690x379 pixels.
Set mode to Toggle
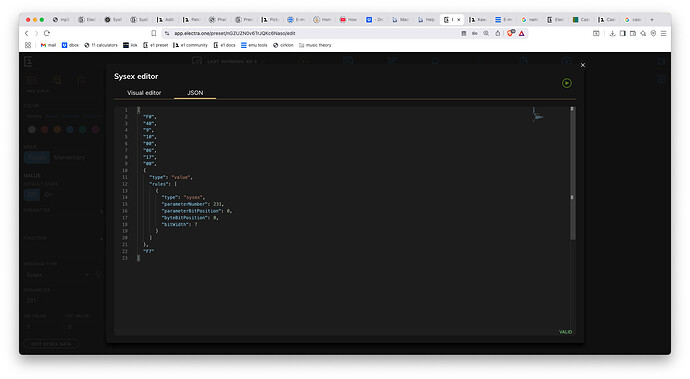point(37,157)
